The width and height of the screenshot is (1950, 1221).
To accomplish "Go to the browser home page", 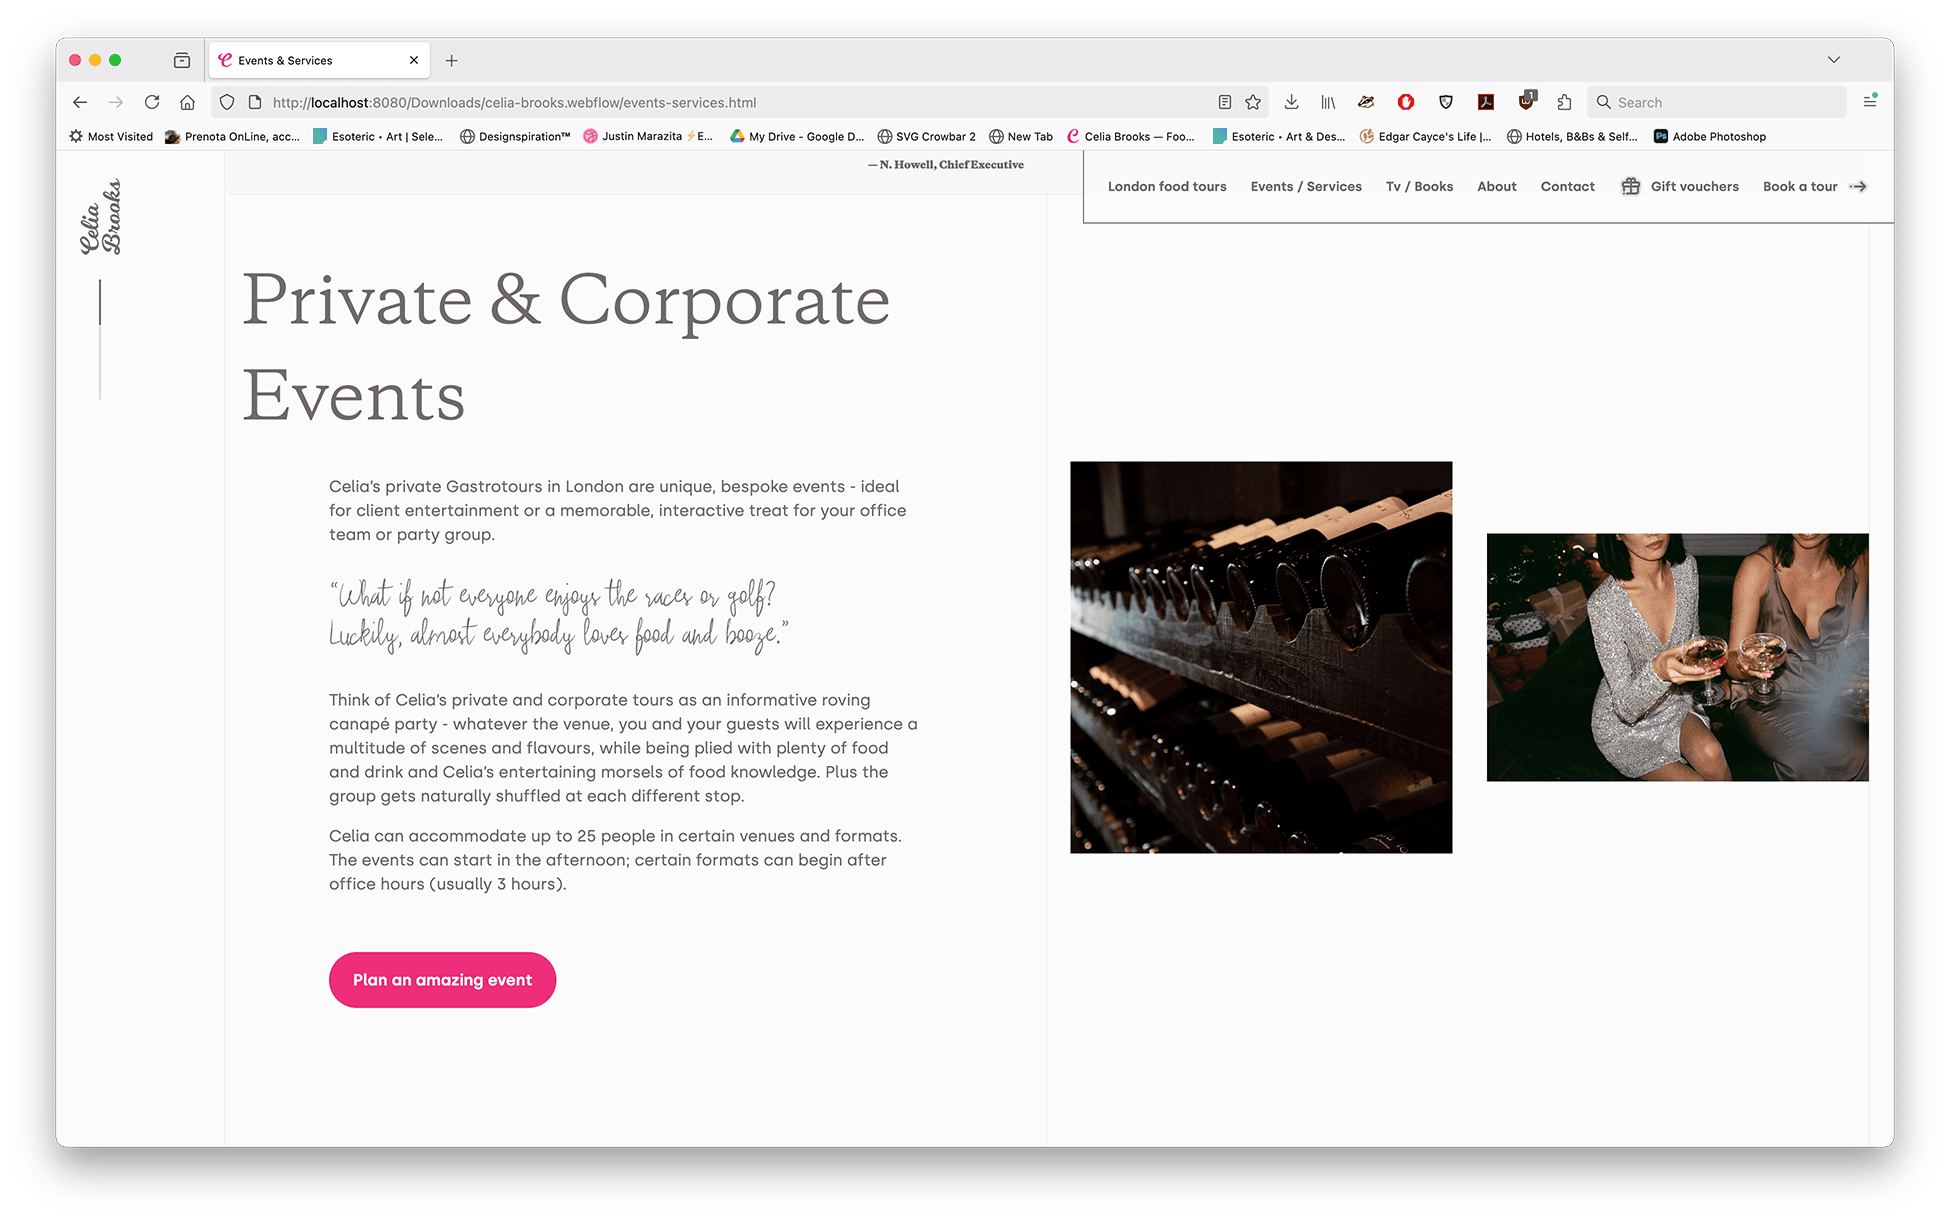I will click(x=187, y=102).
